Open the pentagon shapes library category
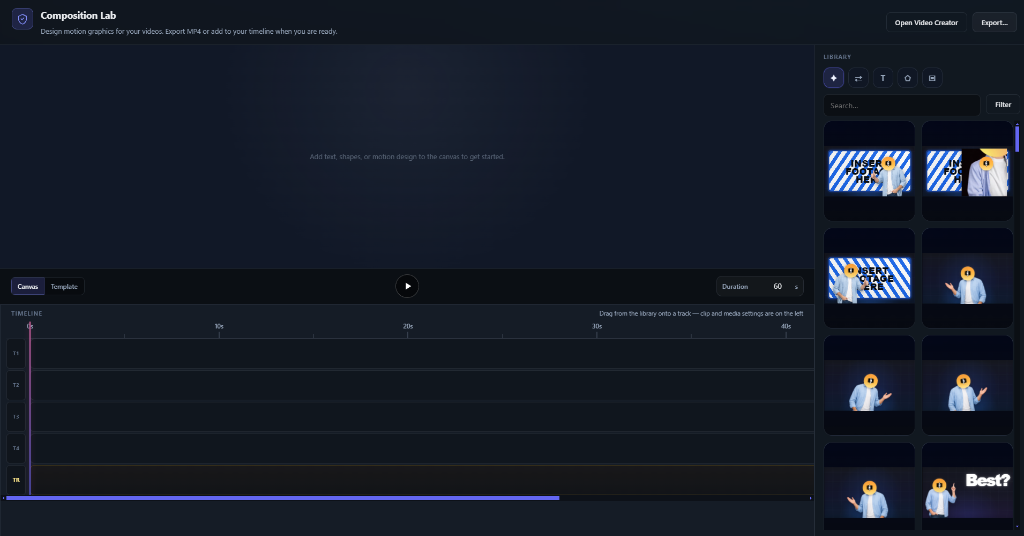Screen dimensions: 1024x536 click(907, 78)
